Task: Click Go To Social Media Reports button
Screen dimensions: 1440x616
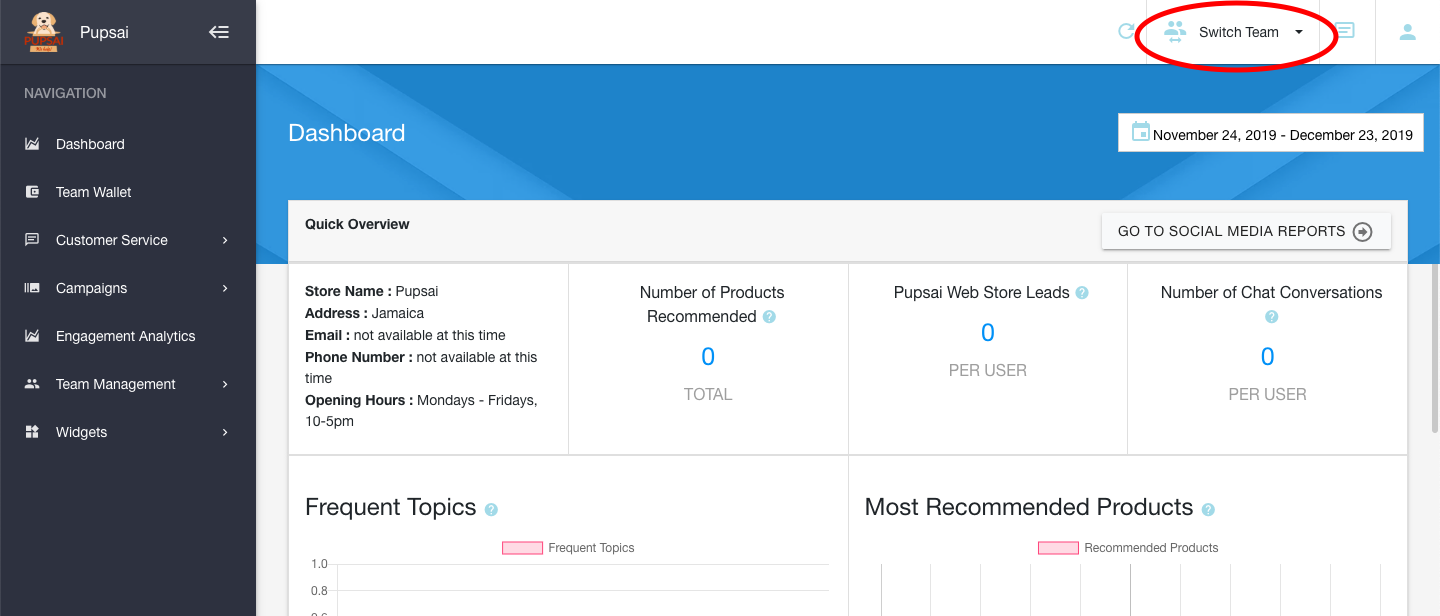Action: [x=1245, y=231]
